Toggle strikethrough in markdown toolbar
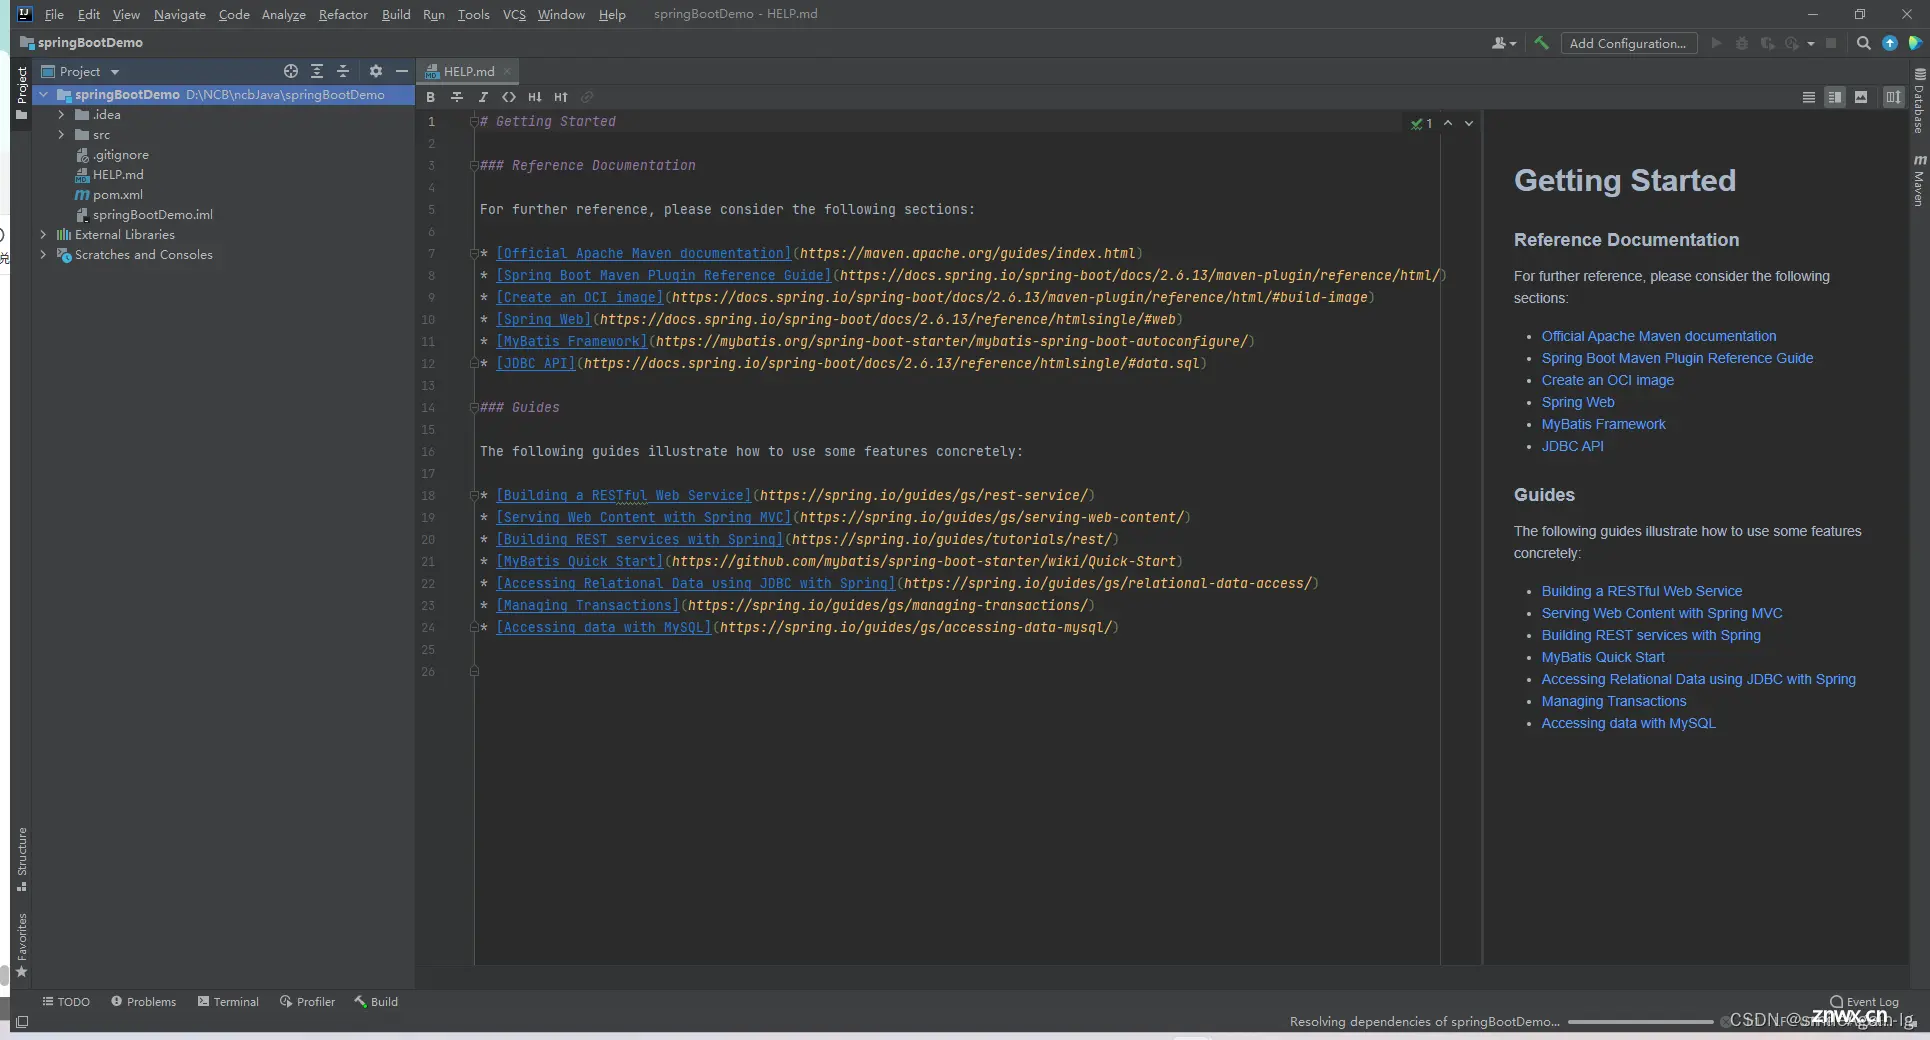This screenshot has height=1040, width=1930. point(457,97)
